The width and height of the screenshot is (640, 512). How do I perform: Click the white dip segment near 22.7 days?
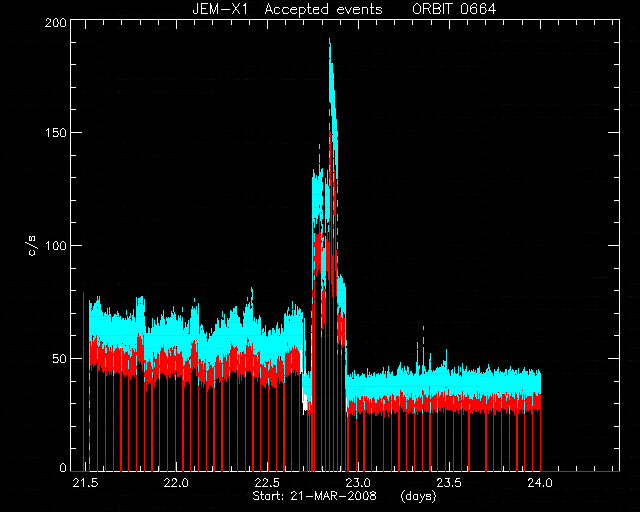tap(304, 402)
